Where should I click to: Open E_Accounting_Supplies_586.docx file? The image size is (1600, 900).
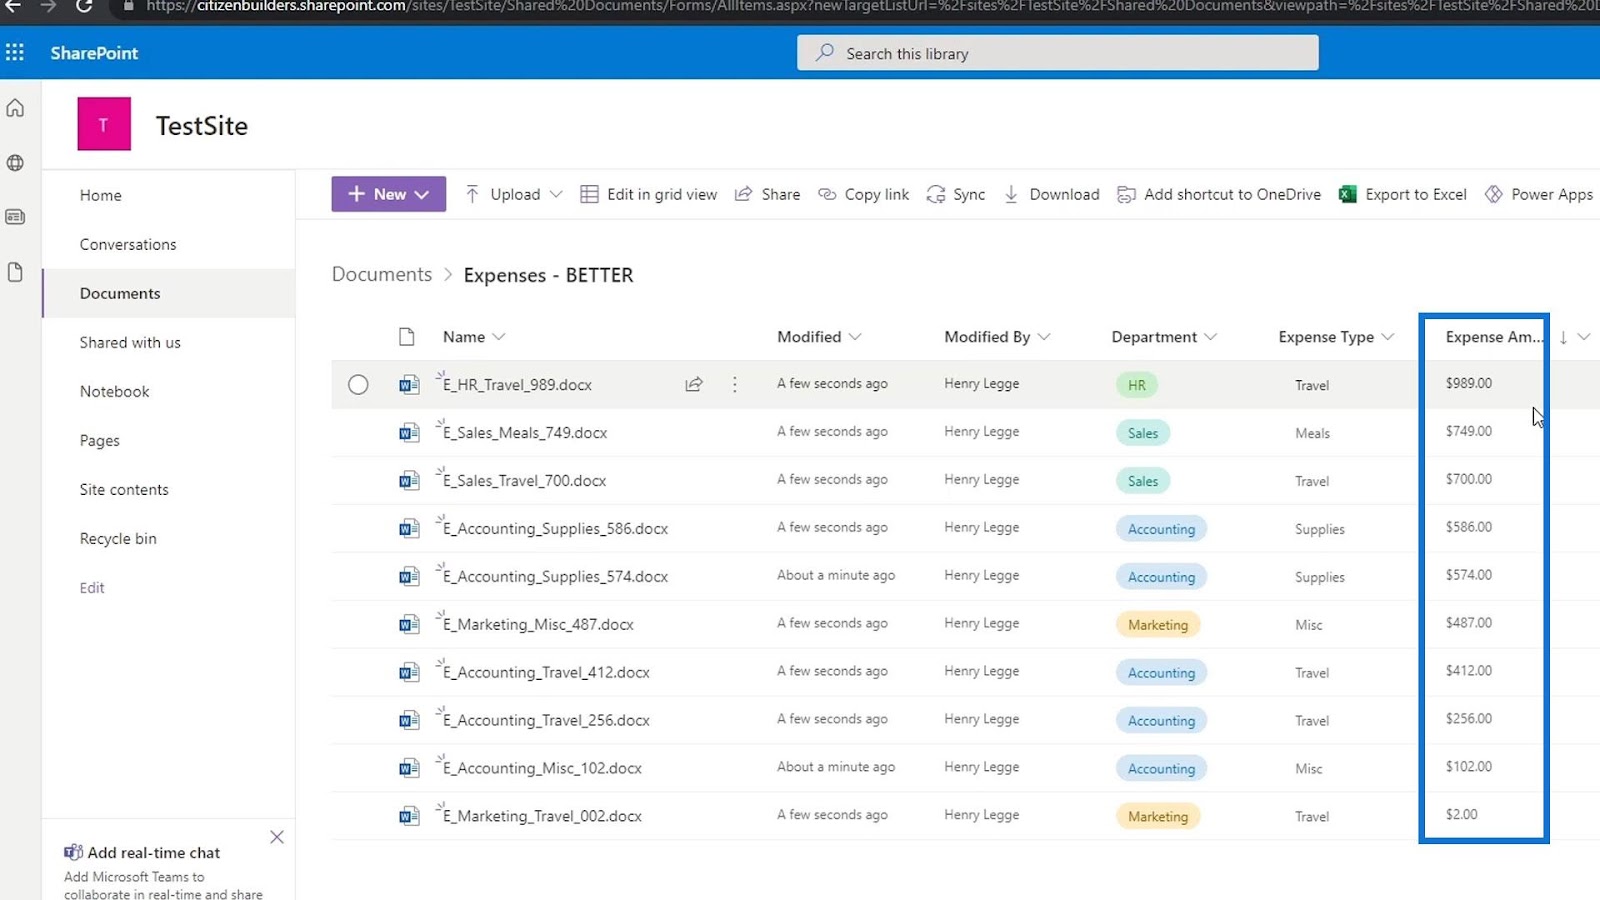coord(556,529)
